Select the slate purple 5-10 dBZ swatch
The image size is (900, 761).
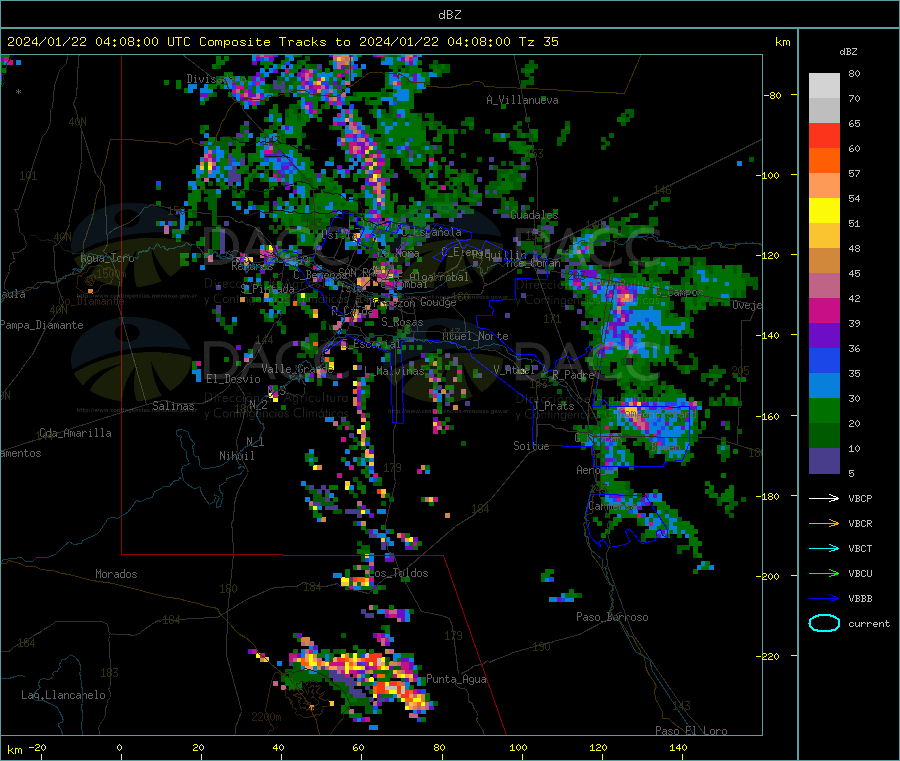click(824, 461)
